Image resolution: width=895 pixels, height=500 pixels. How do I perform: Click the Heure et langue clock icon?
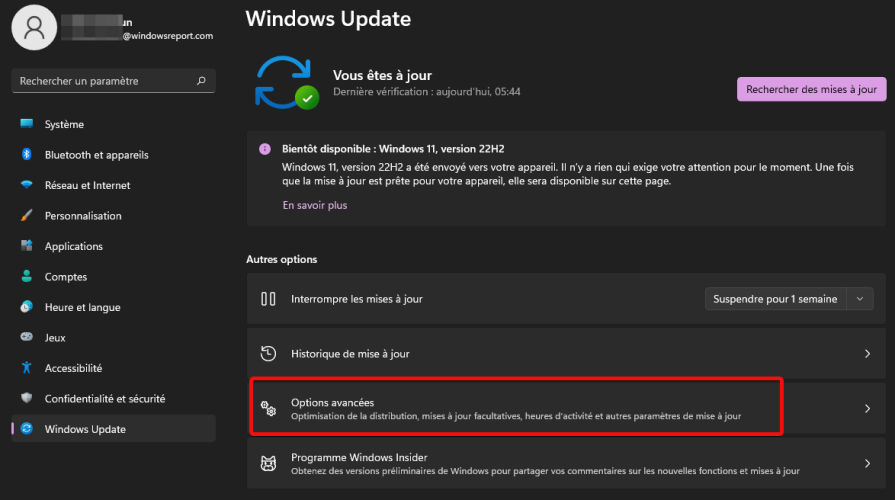tap(26, 307)
